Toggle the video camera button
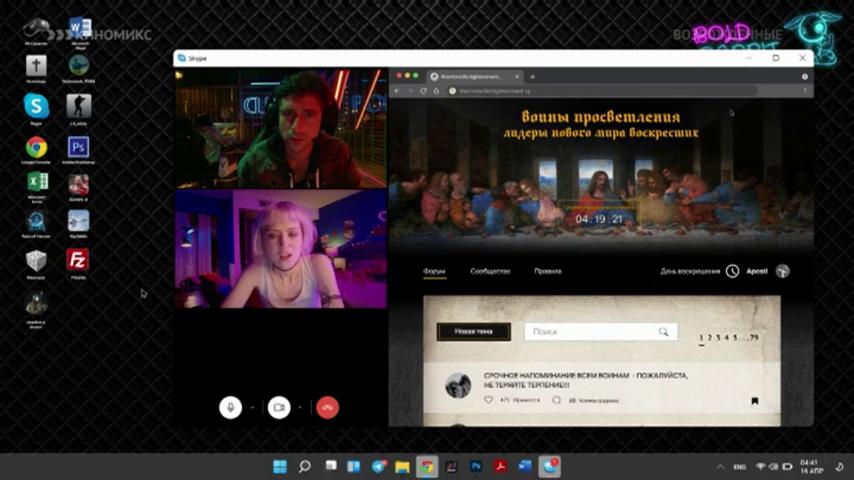Viewport: 854px width, 480px height. point(279,408)
